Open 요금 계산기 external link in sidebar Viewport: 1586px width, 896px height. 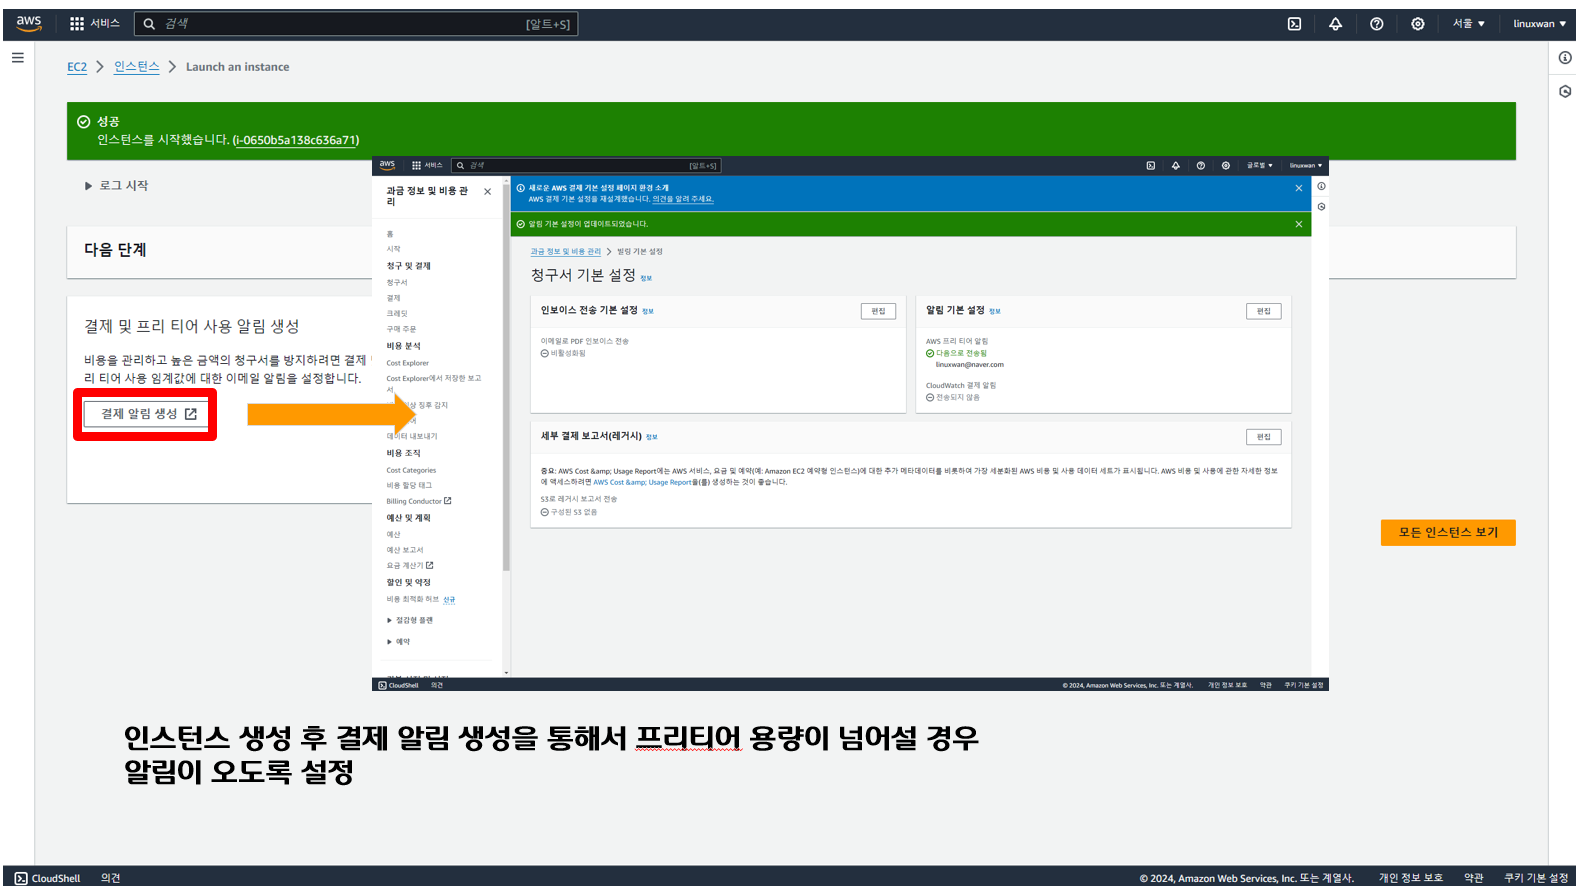pos(410,566)
